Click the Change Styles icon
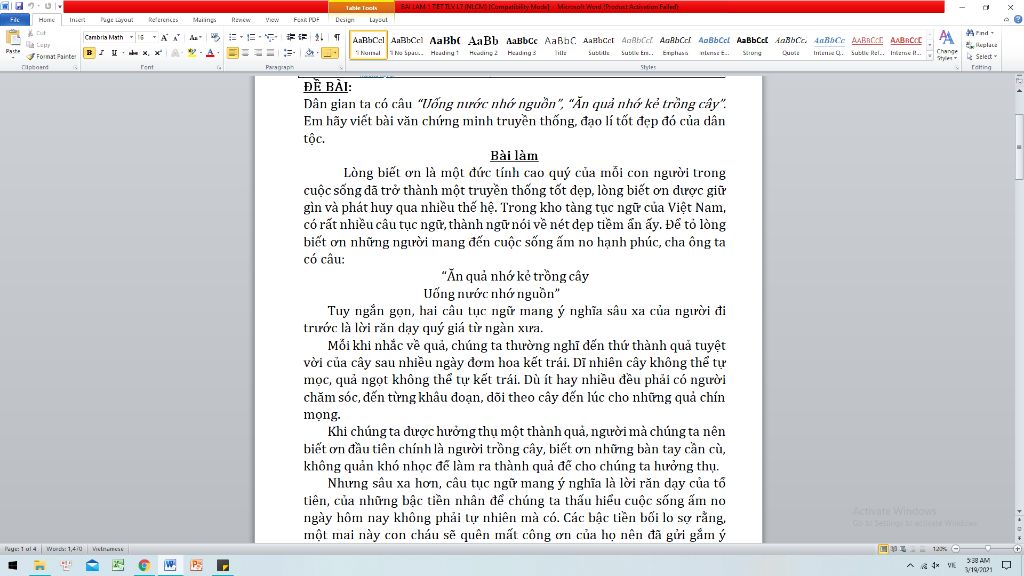Screen dimensions: 1024x576 click(946, 44)
